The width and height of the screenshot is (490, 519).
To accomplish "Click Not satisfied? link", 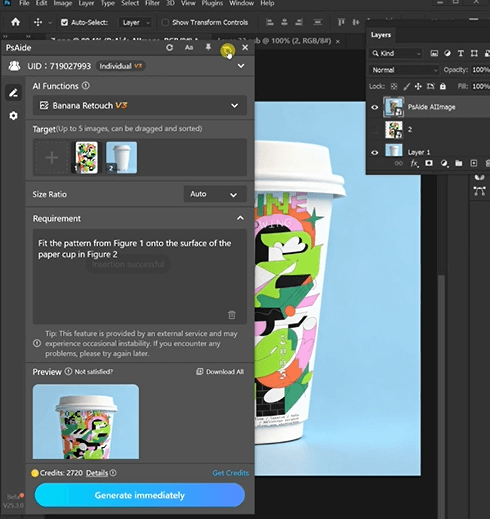I will pos(94,371).
